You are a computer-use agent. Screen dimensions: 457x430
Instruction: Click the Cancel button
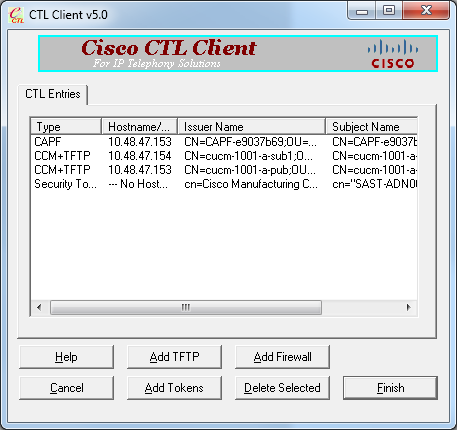click(66, 388)
